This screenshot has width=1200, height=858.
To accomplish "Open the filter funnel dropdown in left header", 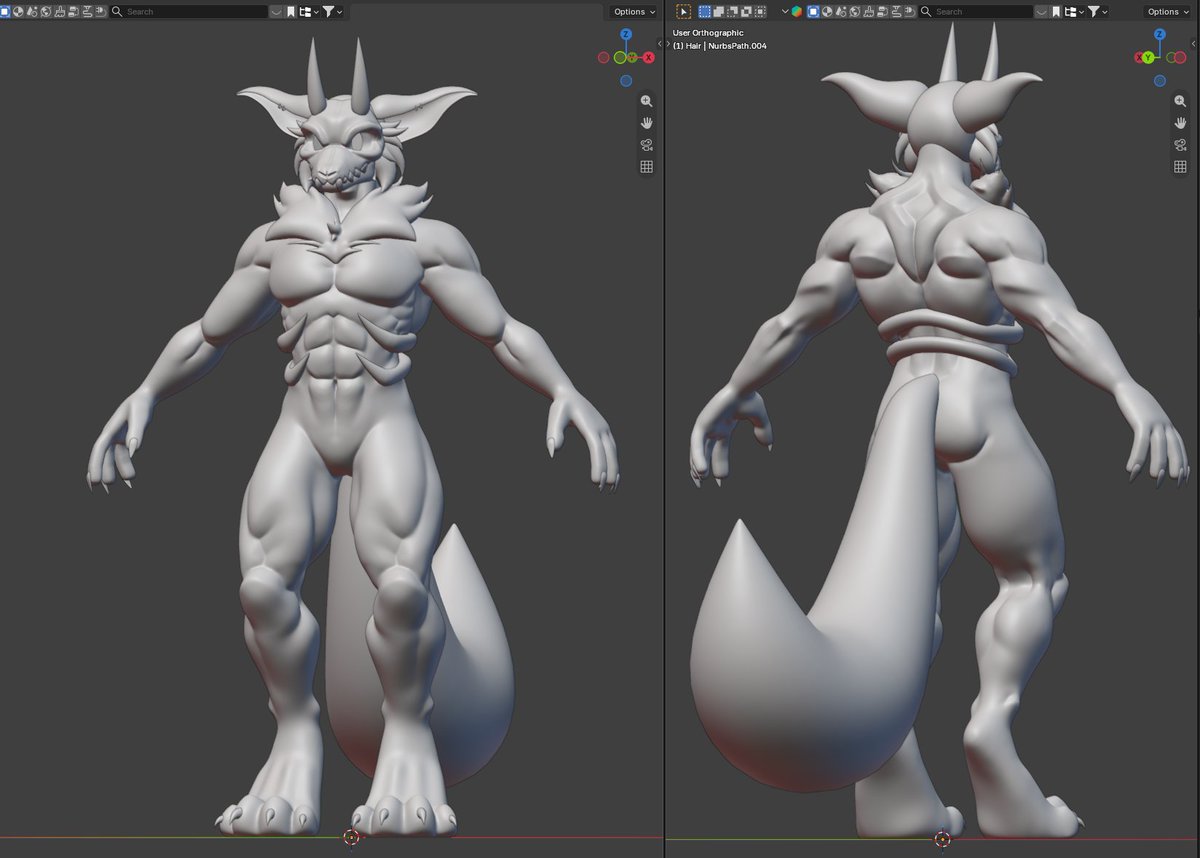I will click(332, 11).
